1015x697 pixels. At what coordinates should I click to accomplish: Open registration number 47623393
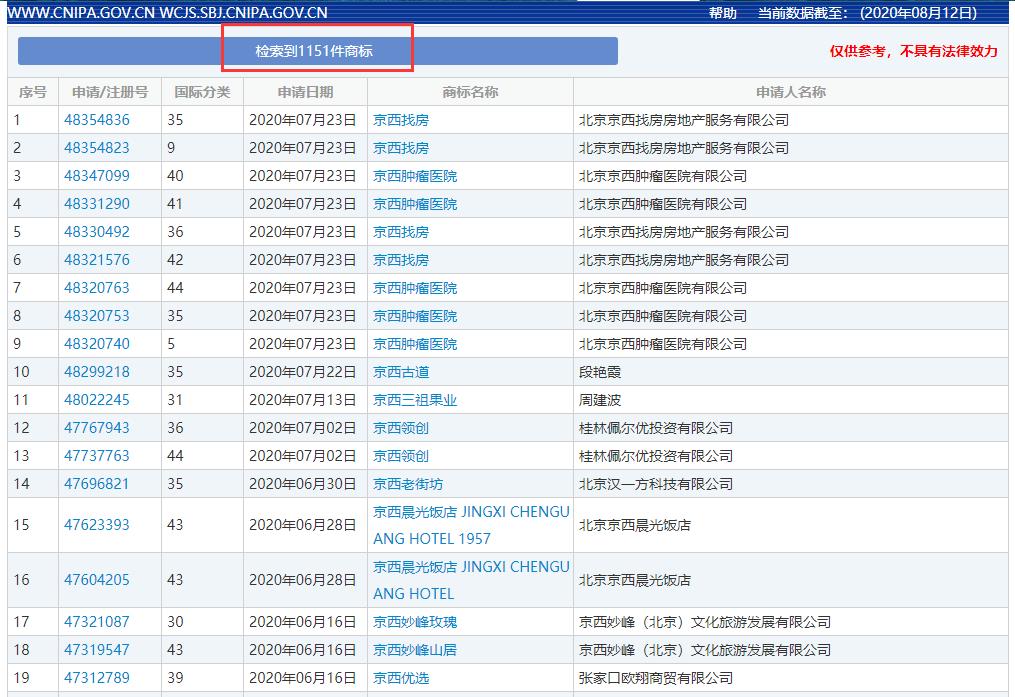tap(96, 525)
